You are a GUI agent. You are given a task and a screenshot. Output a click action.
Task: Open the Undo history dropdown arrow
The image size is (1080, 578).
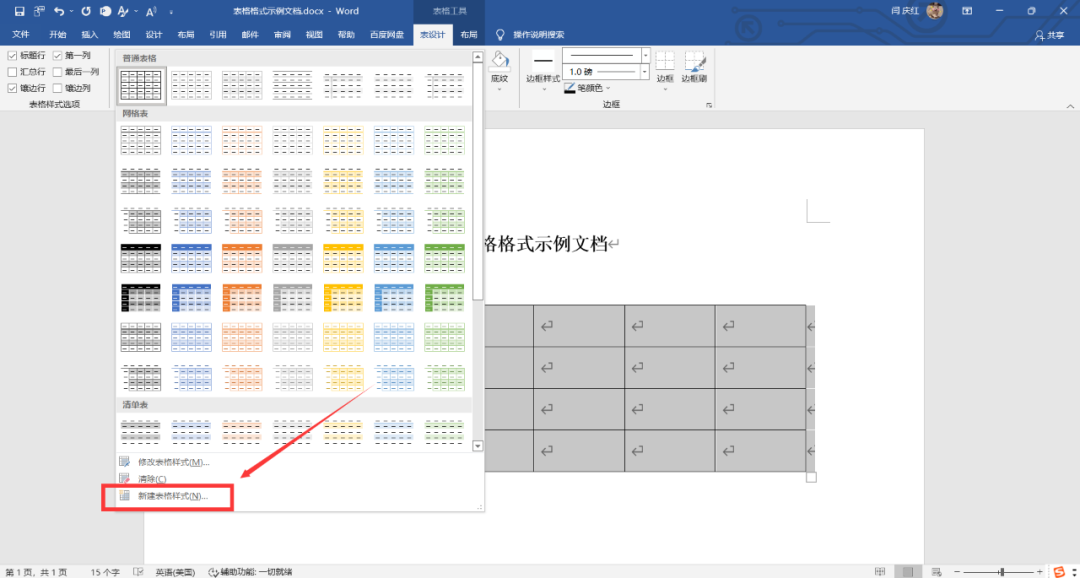tap(72, 12)
